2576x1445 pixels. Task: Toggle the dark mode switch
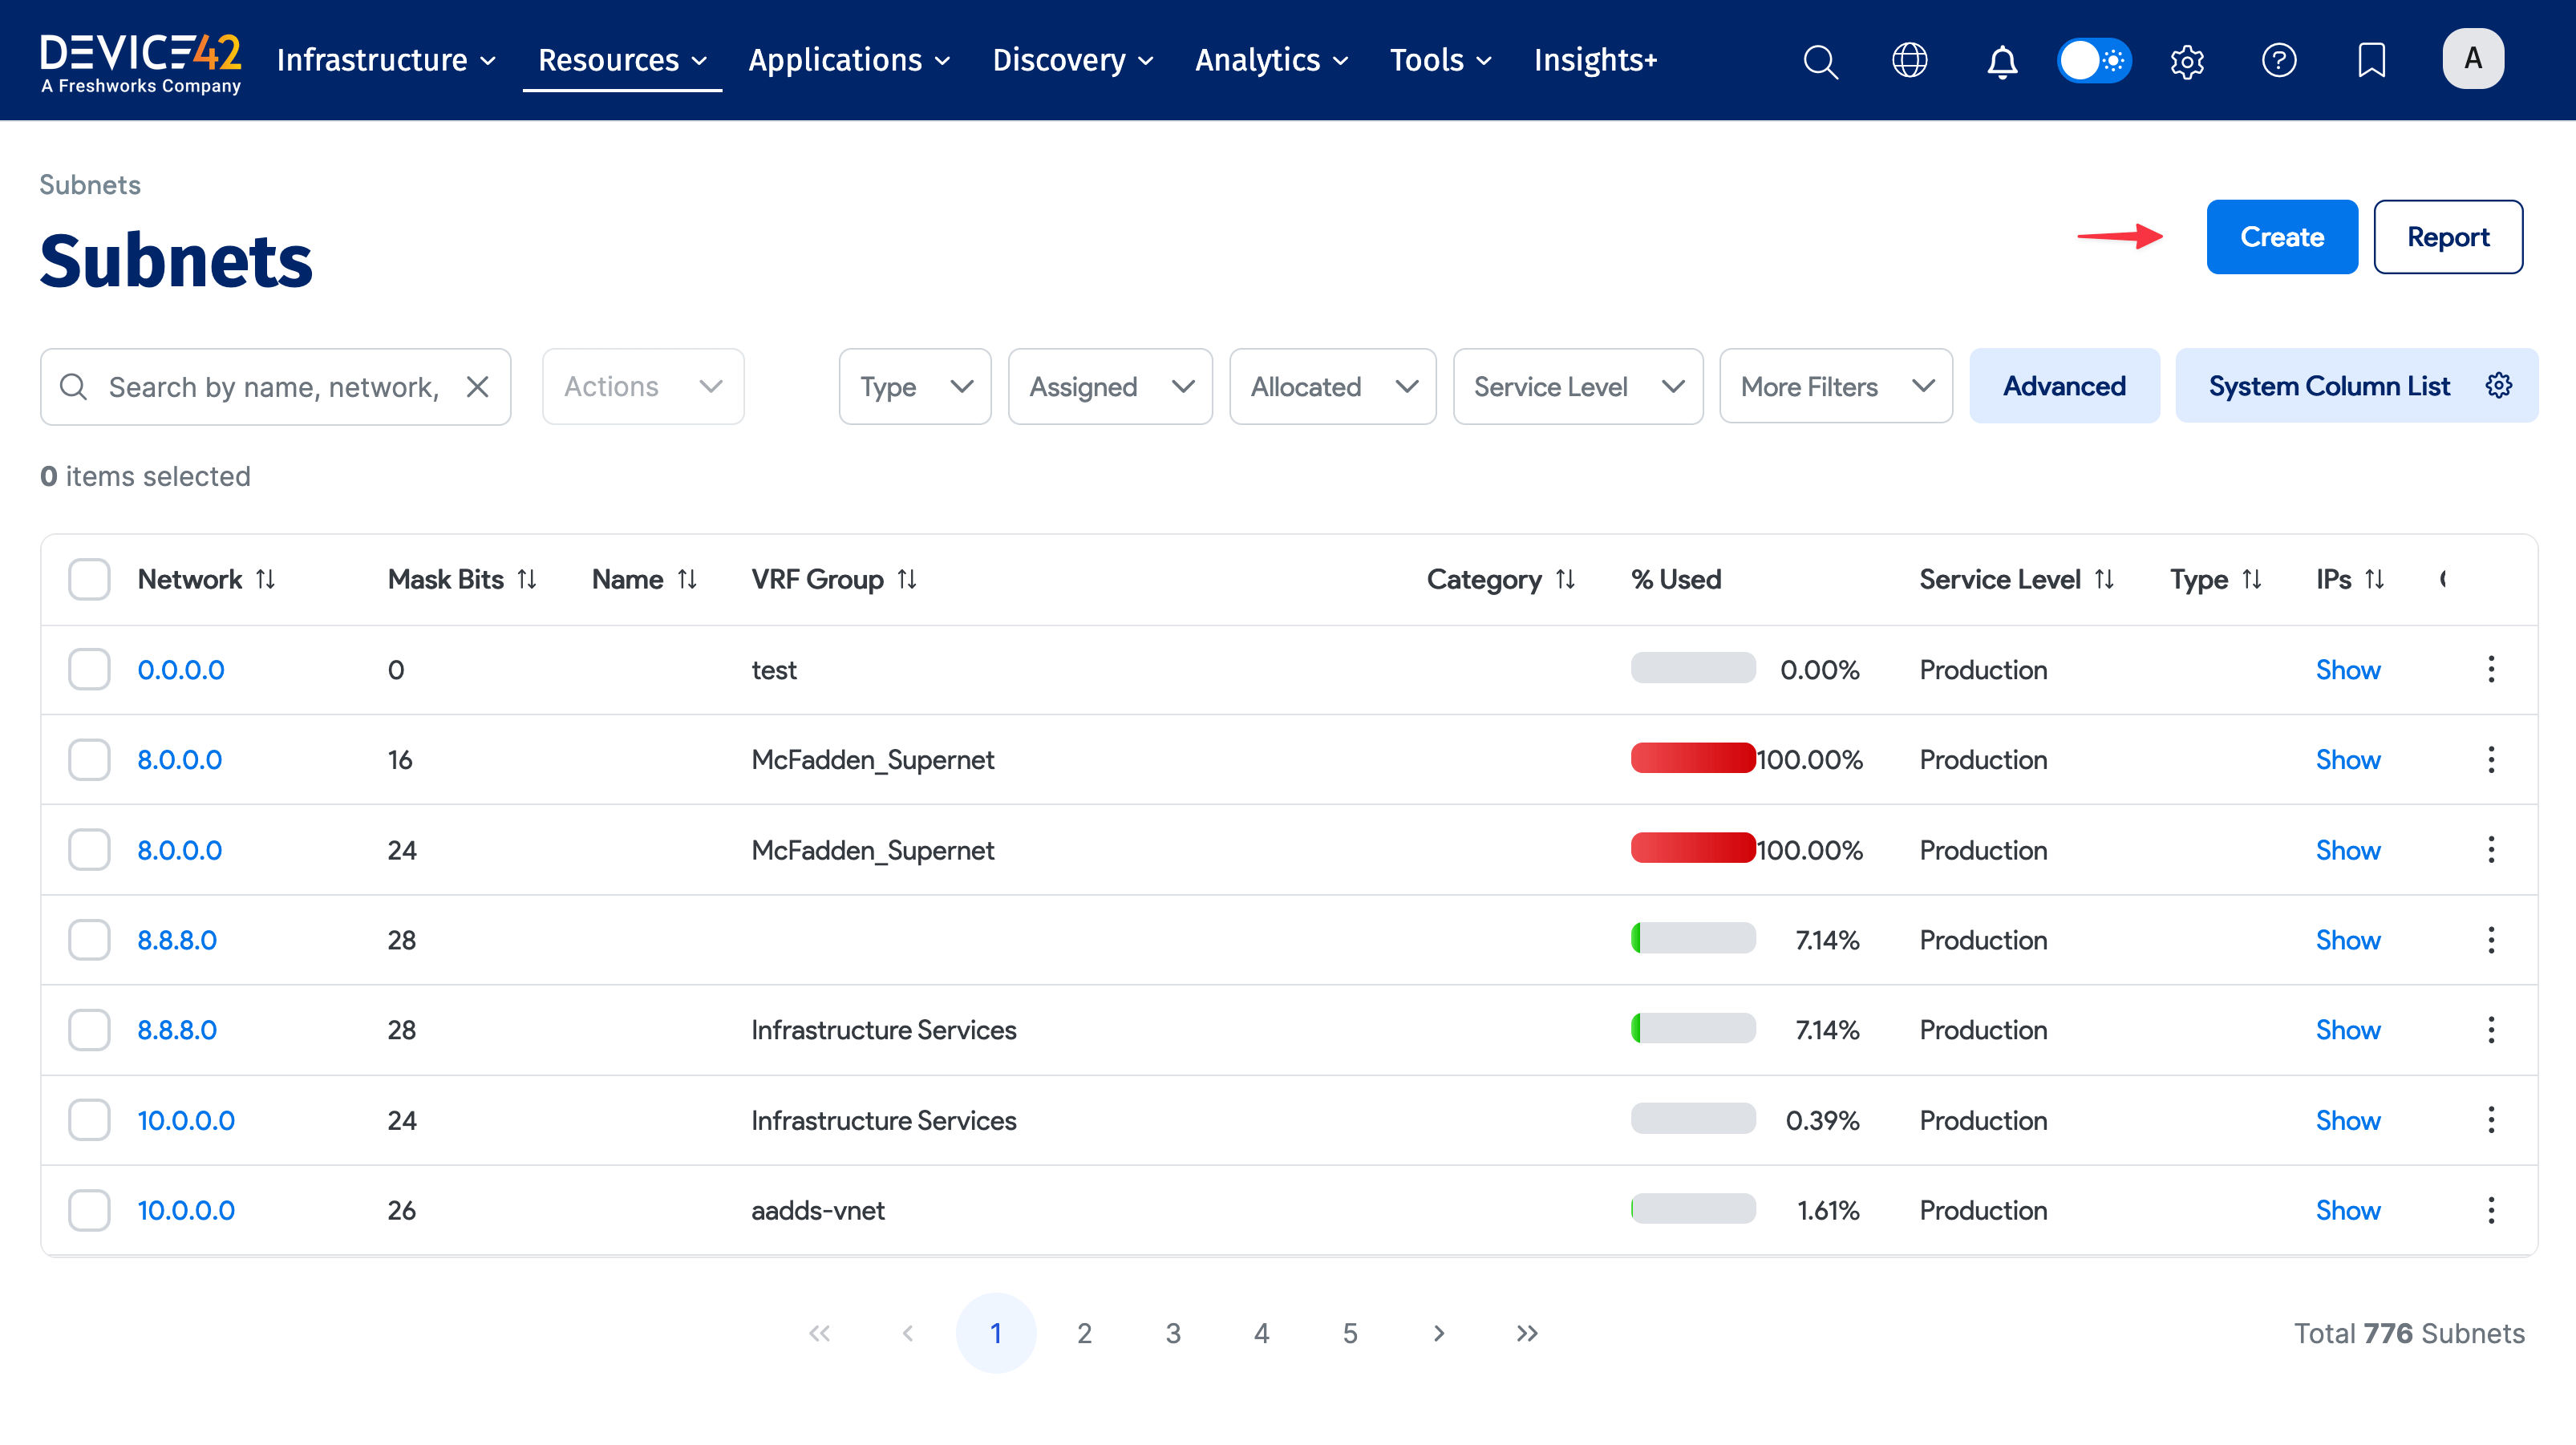pyautogui.click(x=2094, y=60)
